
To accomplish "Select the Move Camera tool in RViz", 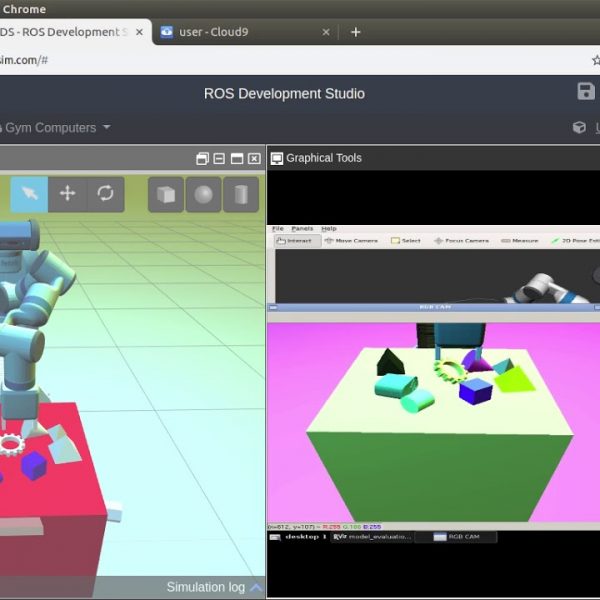I will click(x=351, y=241).
